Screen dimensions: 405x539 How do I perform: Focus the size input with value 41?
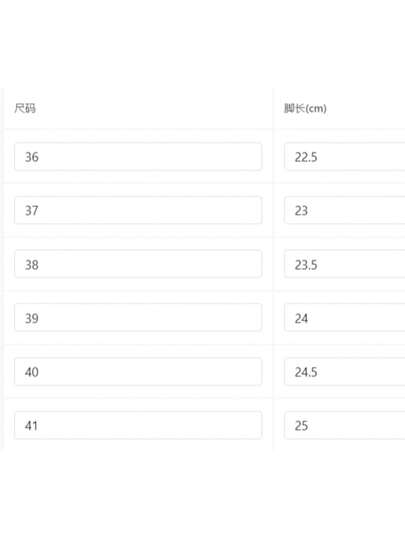pyautogui.click(x=138, y=426)
